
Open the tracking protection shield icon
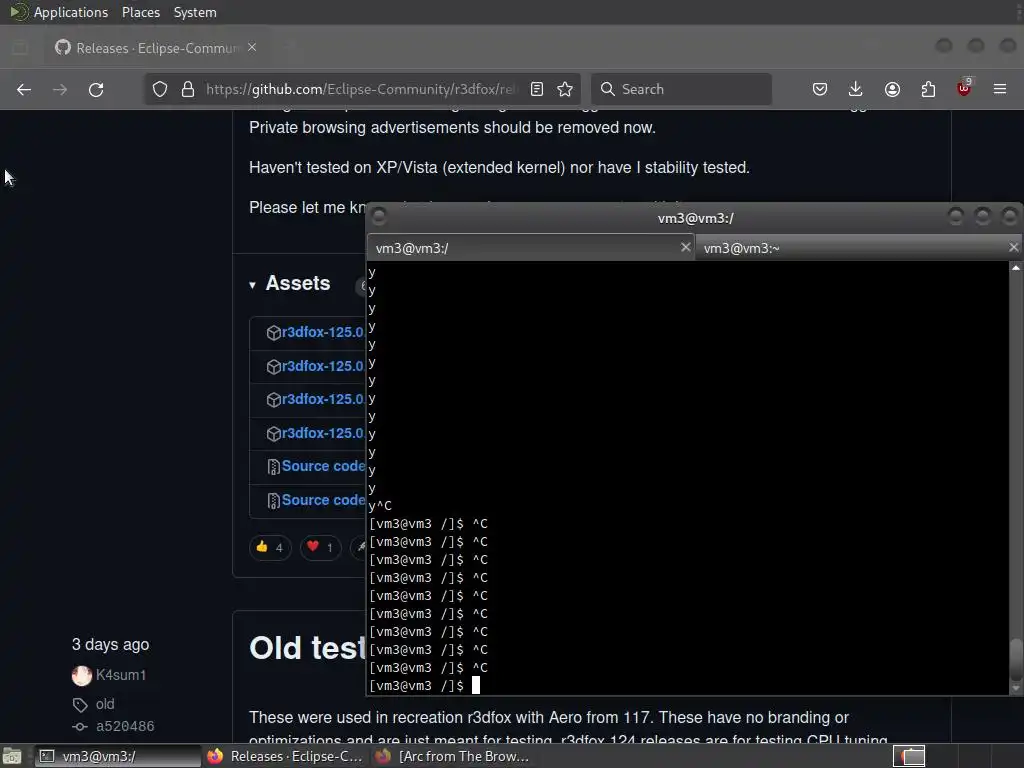[x=160, y=89]
